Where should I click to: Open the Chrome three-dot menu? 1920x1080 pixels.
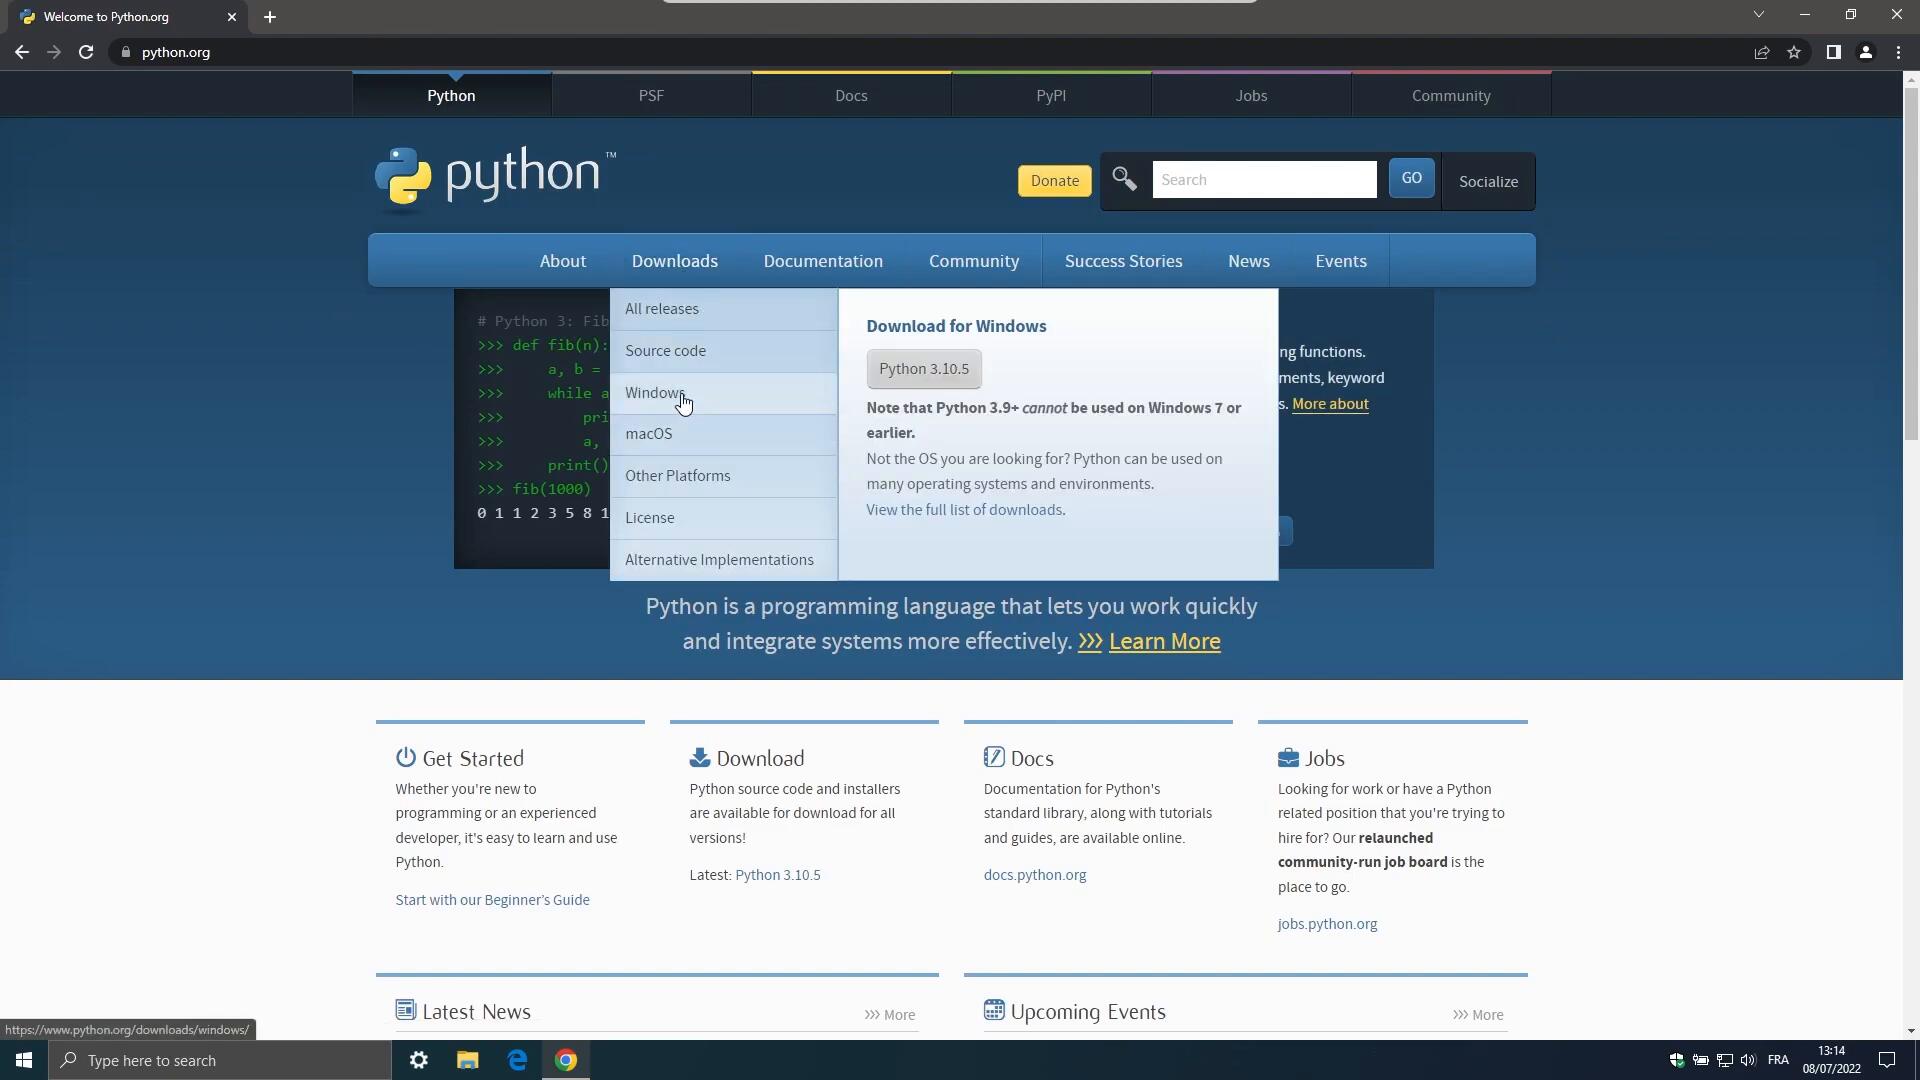pos(1898,52)
